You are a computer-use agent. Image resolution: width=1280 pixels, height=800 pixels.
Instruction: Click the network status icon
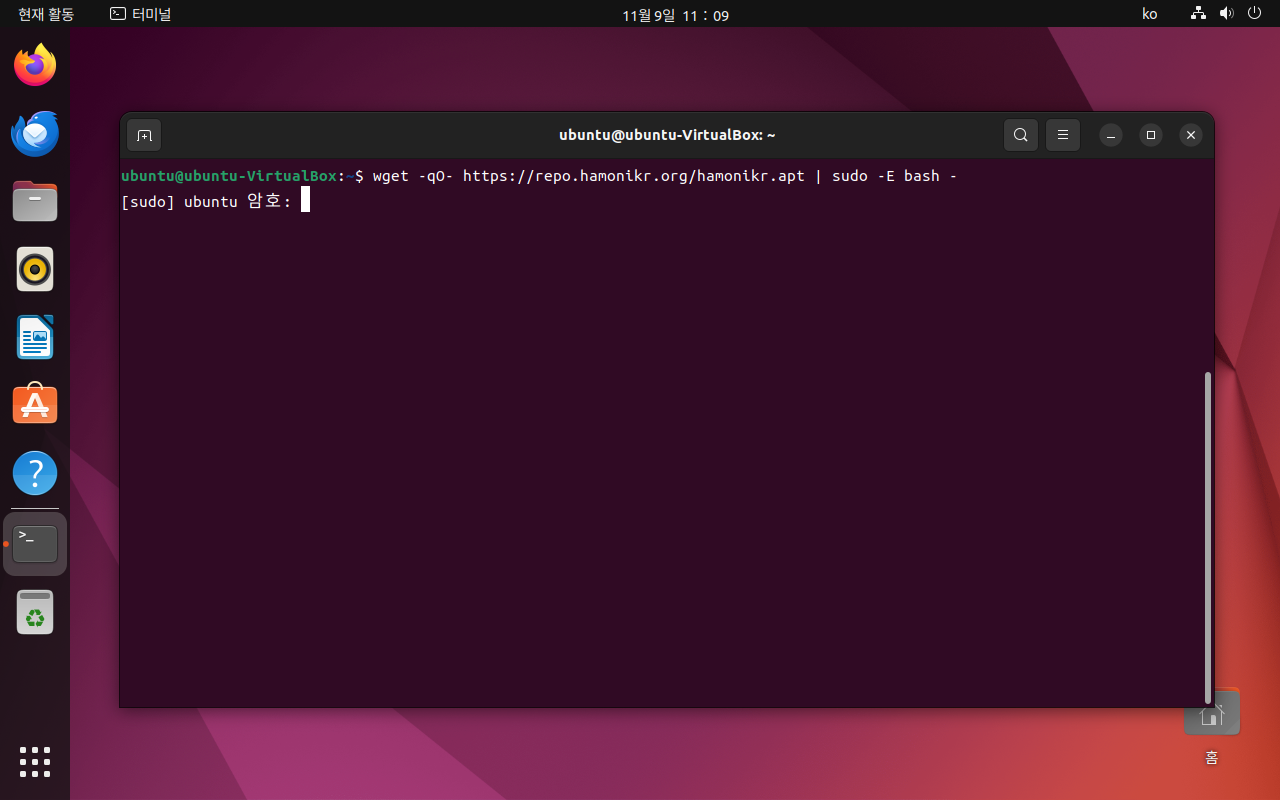(1198, 15)
